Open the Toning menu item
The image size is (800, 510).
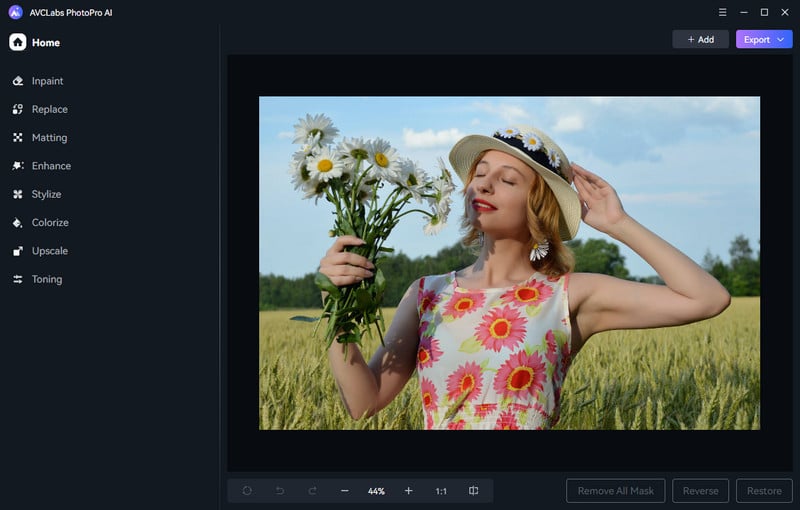pyautogui.click(x=47, y=279)
